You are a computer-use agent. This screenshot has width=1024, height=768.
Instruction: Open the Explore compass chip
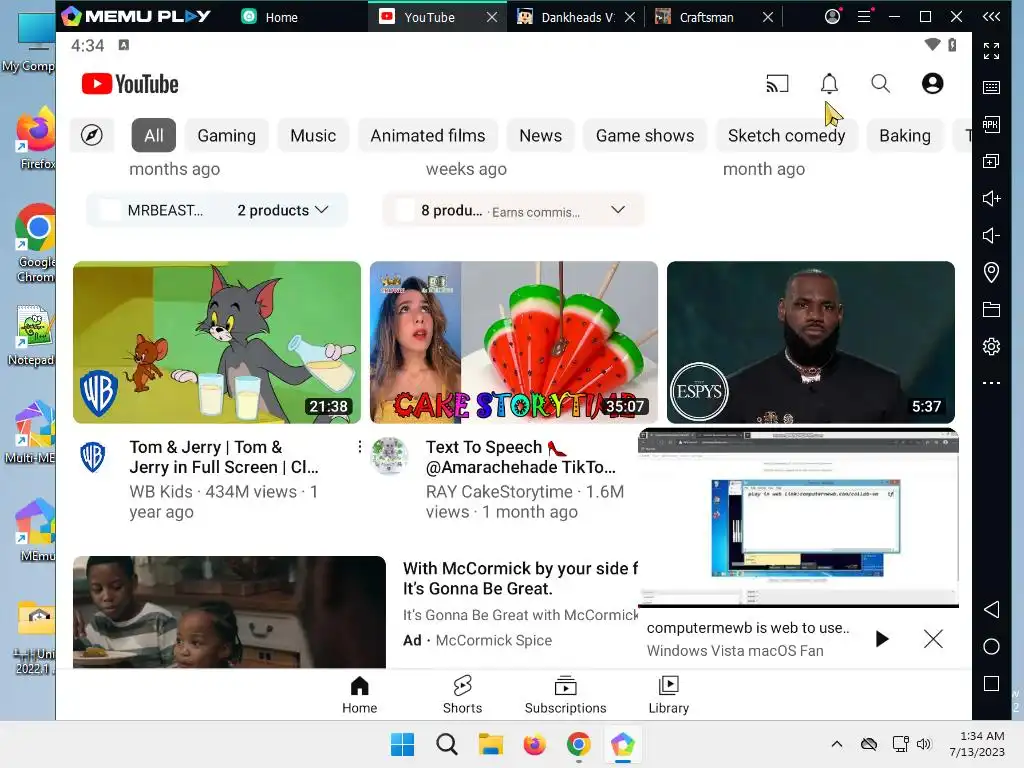tap(91, 135)
